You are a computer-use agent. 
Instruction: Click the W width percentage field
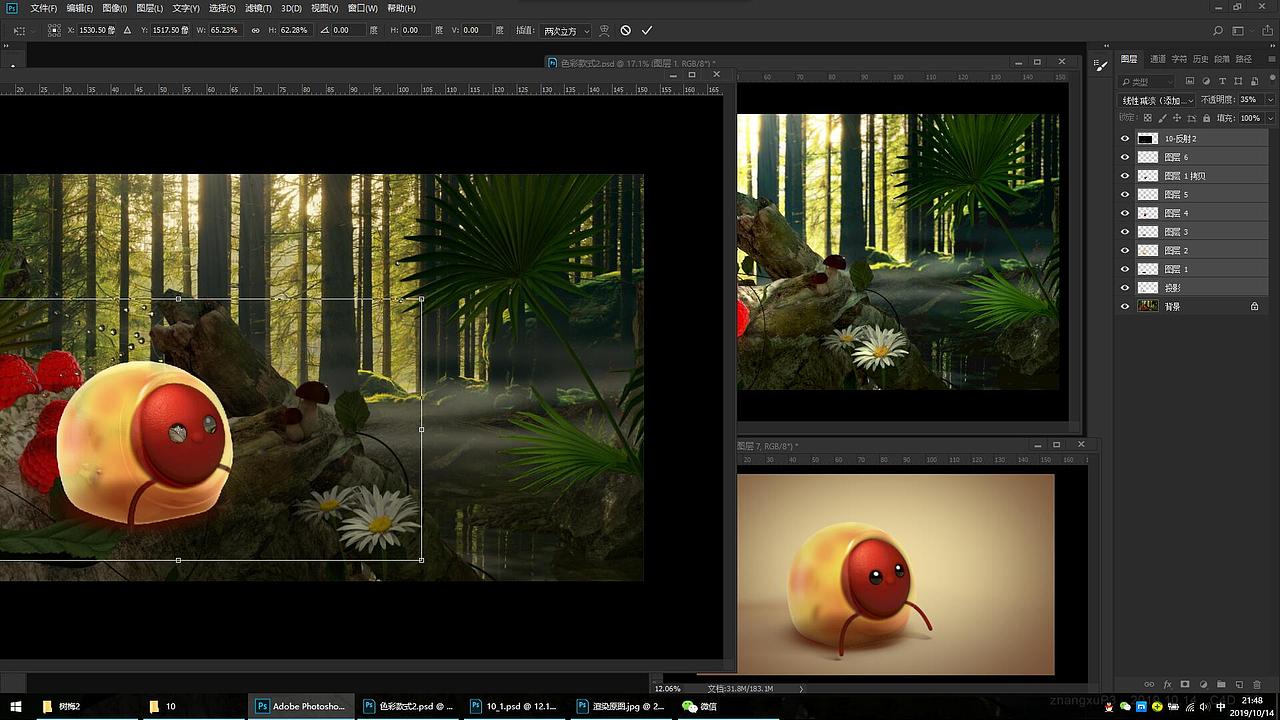point(224,31)
